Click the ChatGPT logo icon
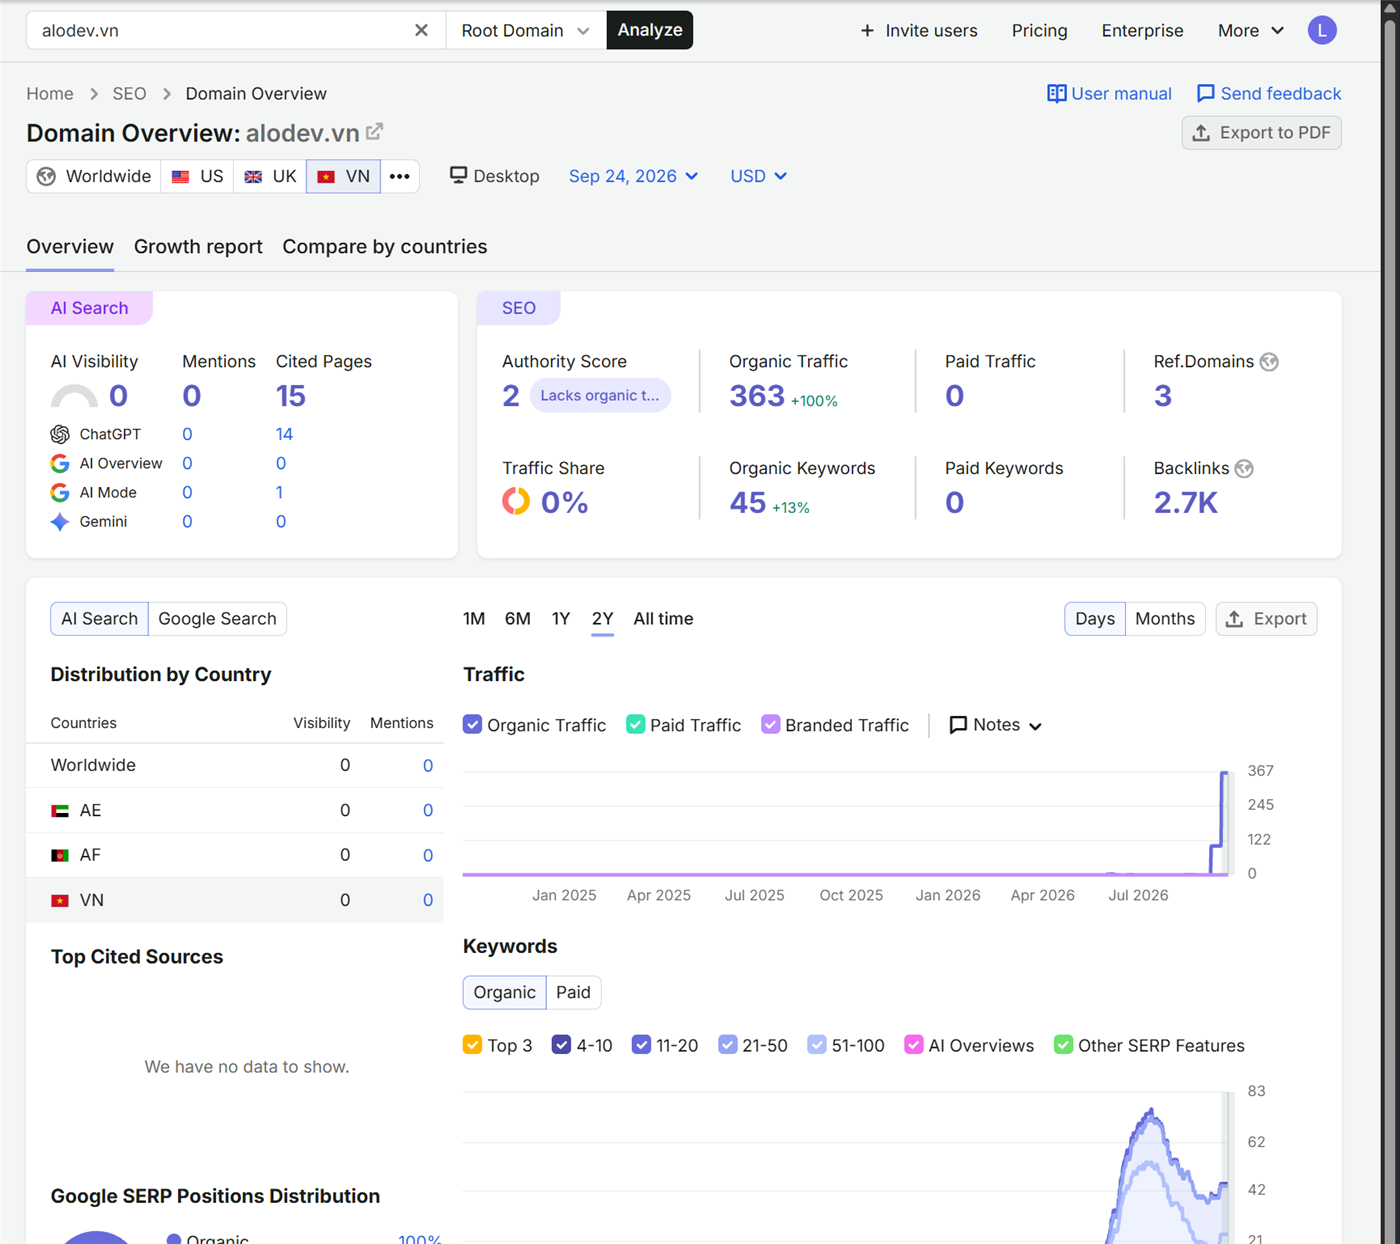The image size is (1400, 1244). click(x=60, y=434)
